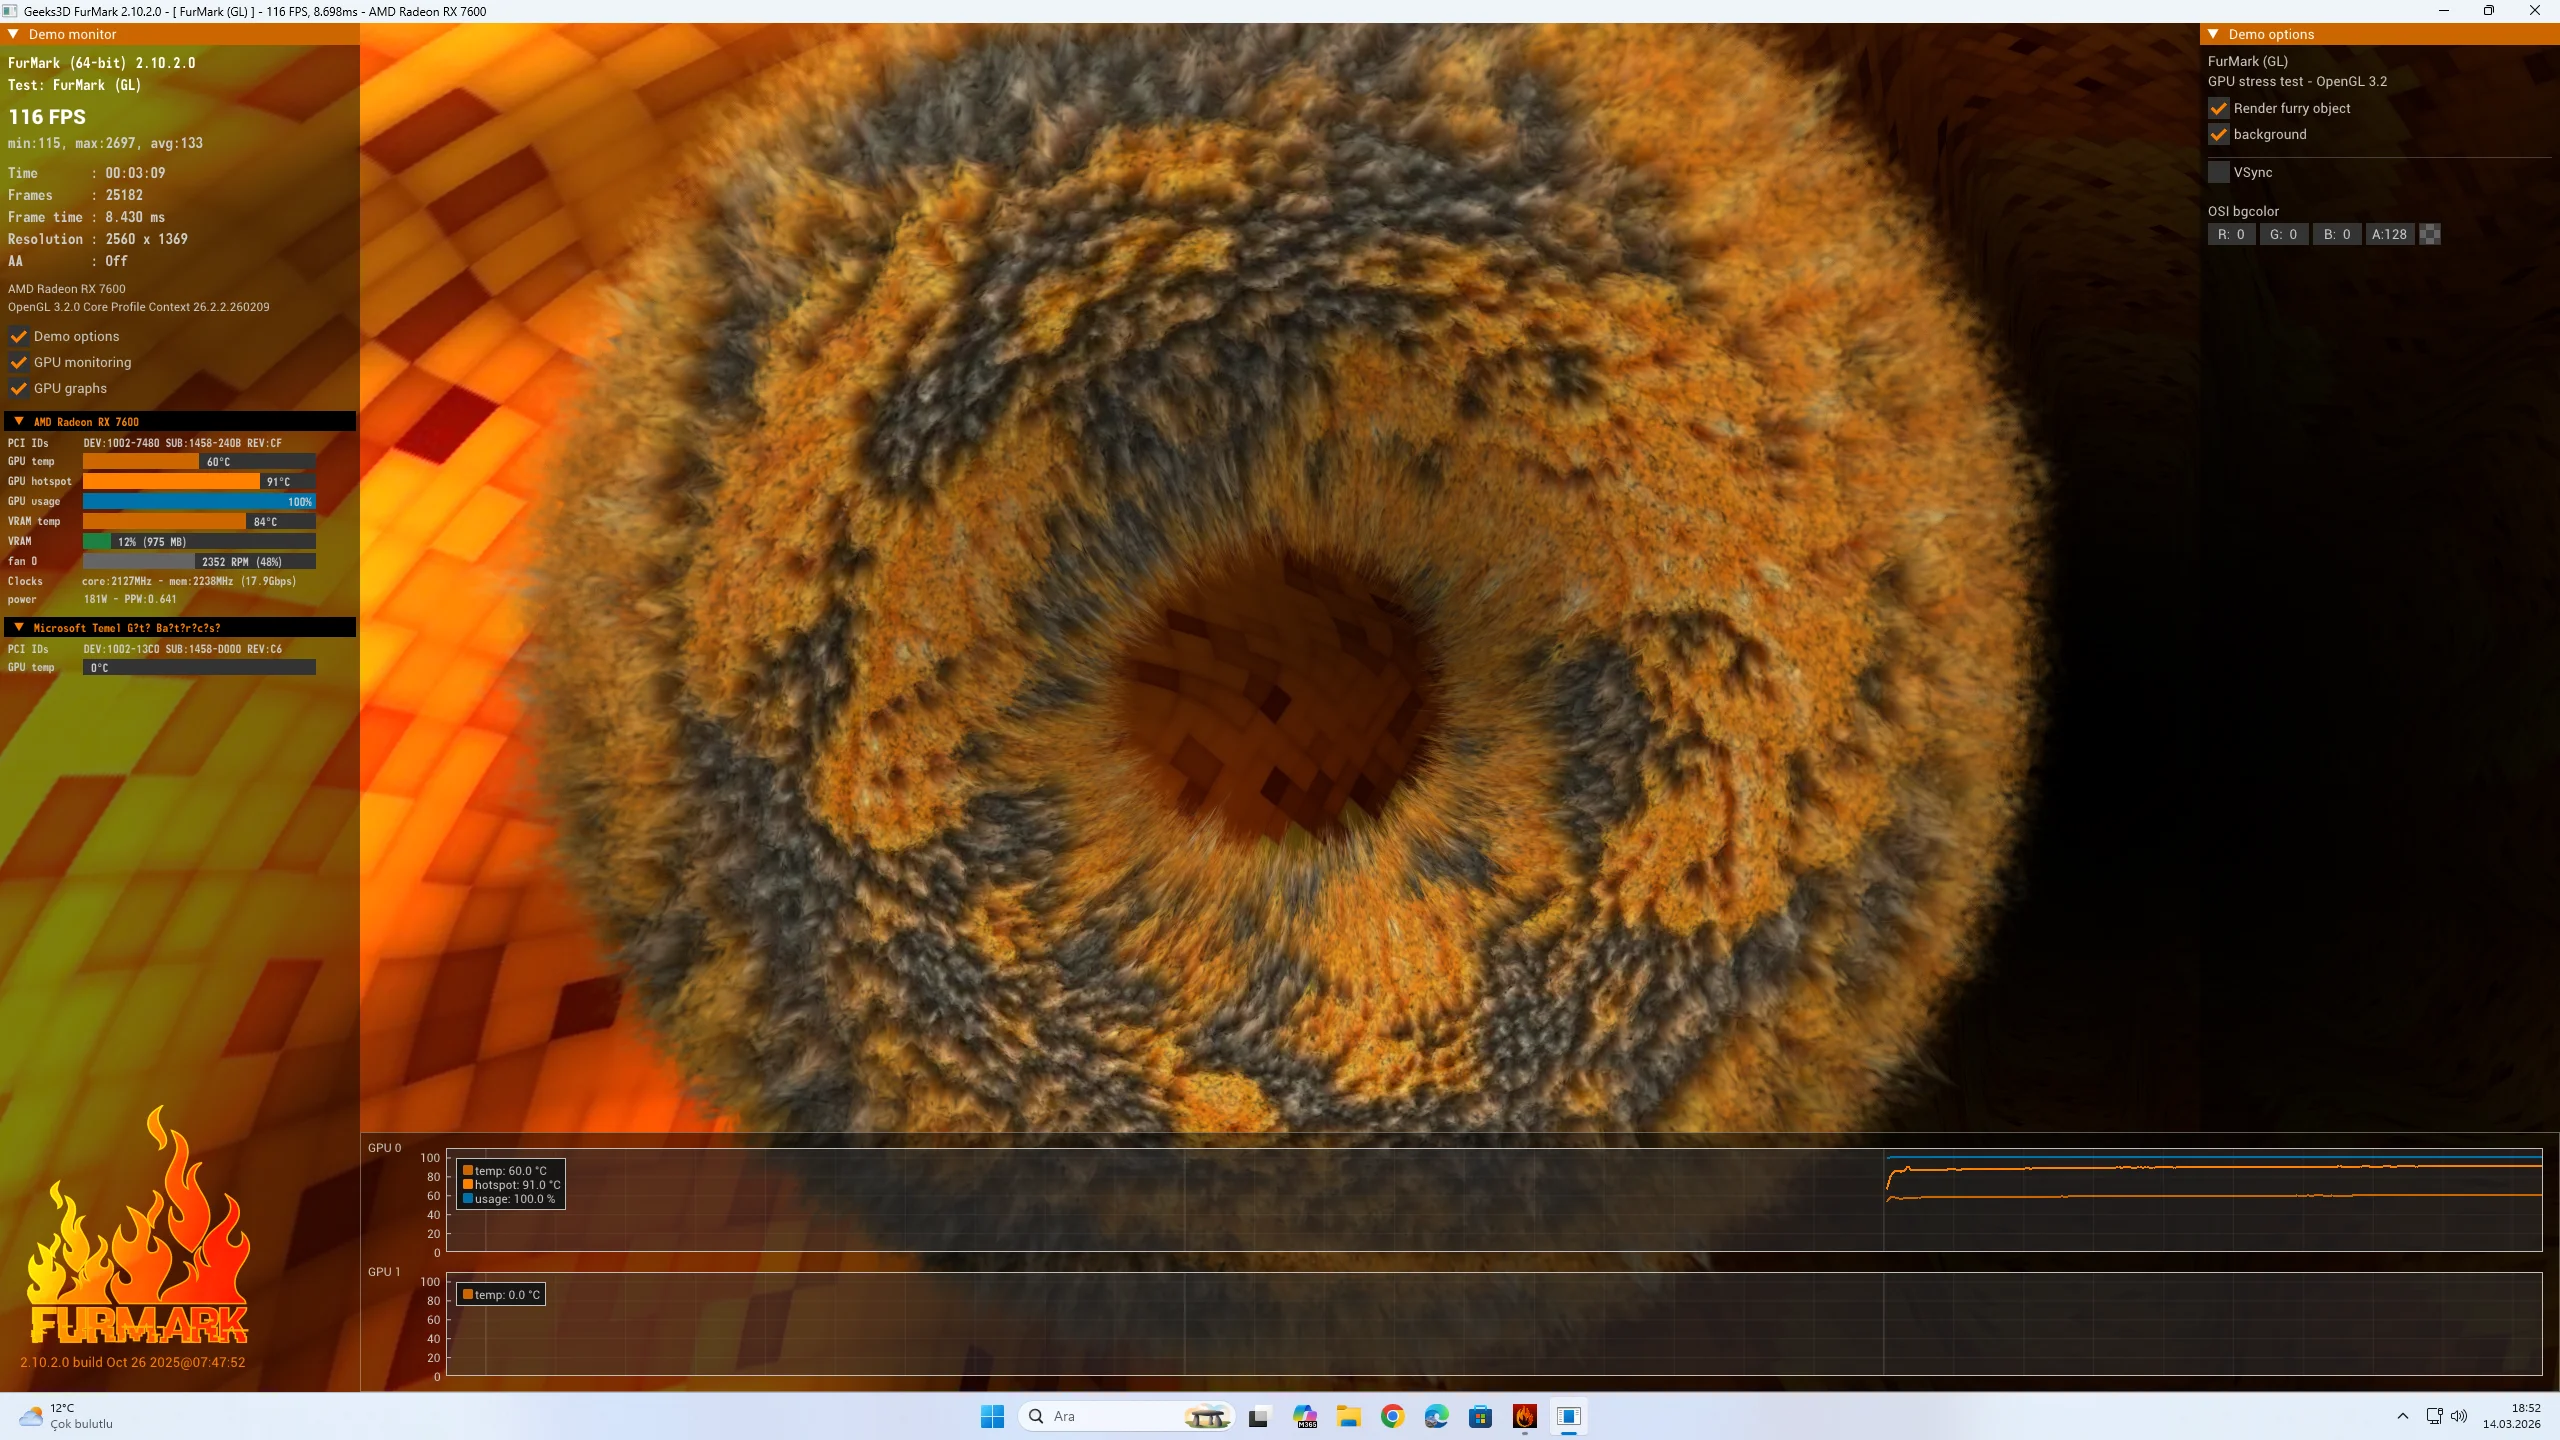Open the Microsoft Store taskbar icon
The image size is (2560, 1440).
pyautogui.click(x=1480, y=1416)
